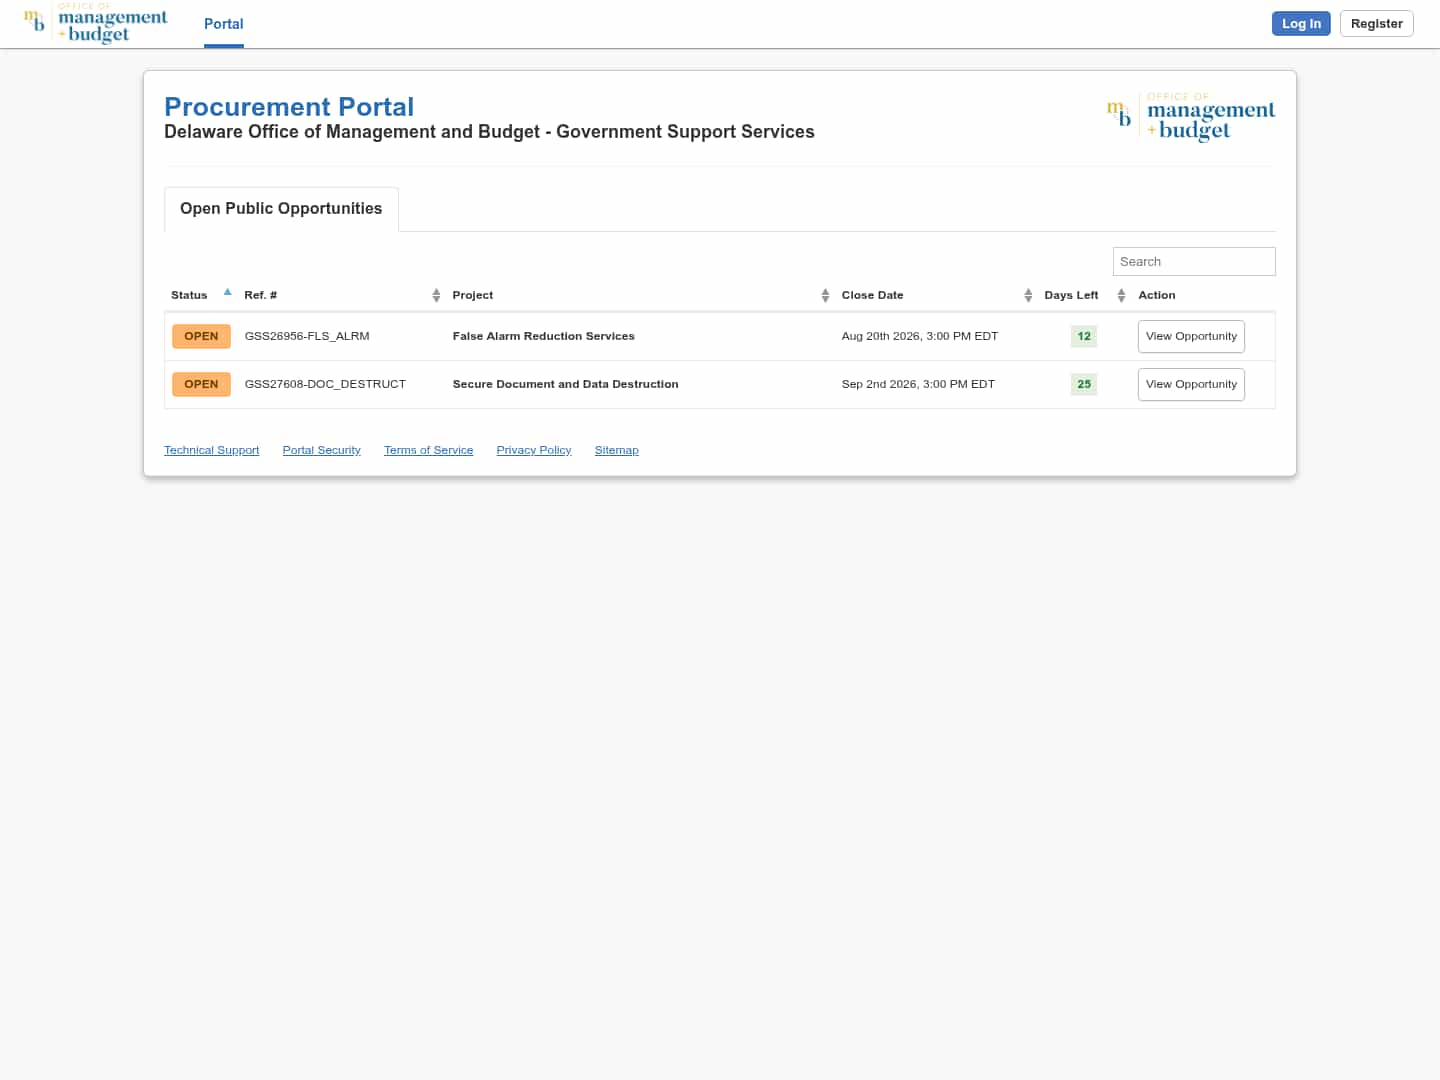The image size is (1440, 1080).
Task: Click the Log In button
Action: pos(1301,24)
